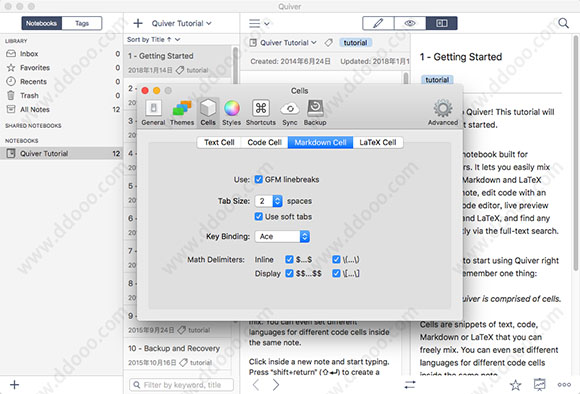This screenshot has width=580, height=394.
Task: Go to next note arrow
Action: pos(276,385)
